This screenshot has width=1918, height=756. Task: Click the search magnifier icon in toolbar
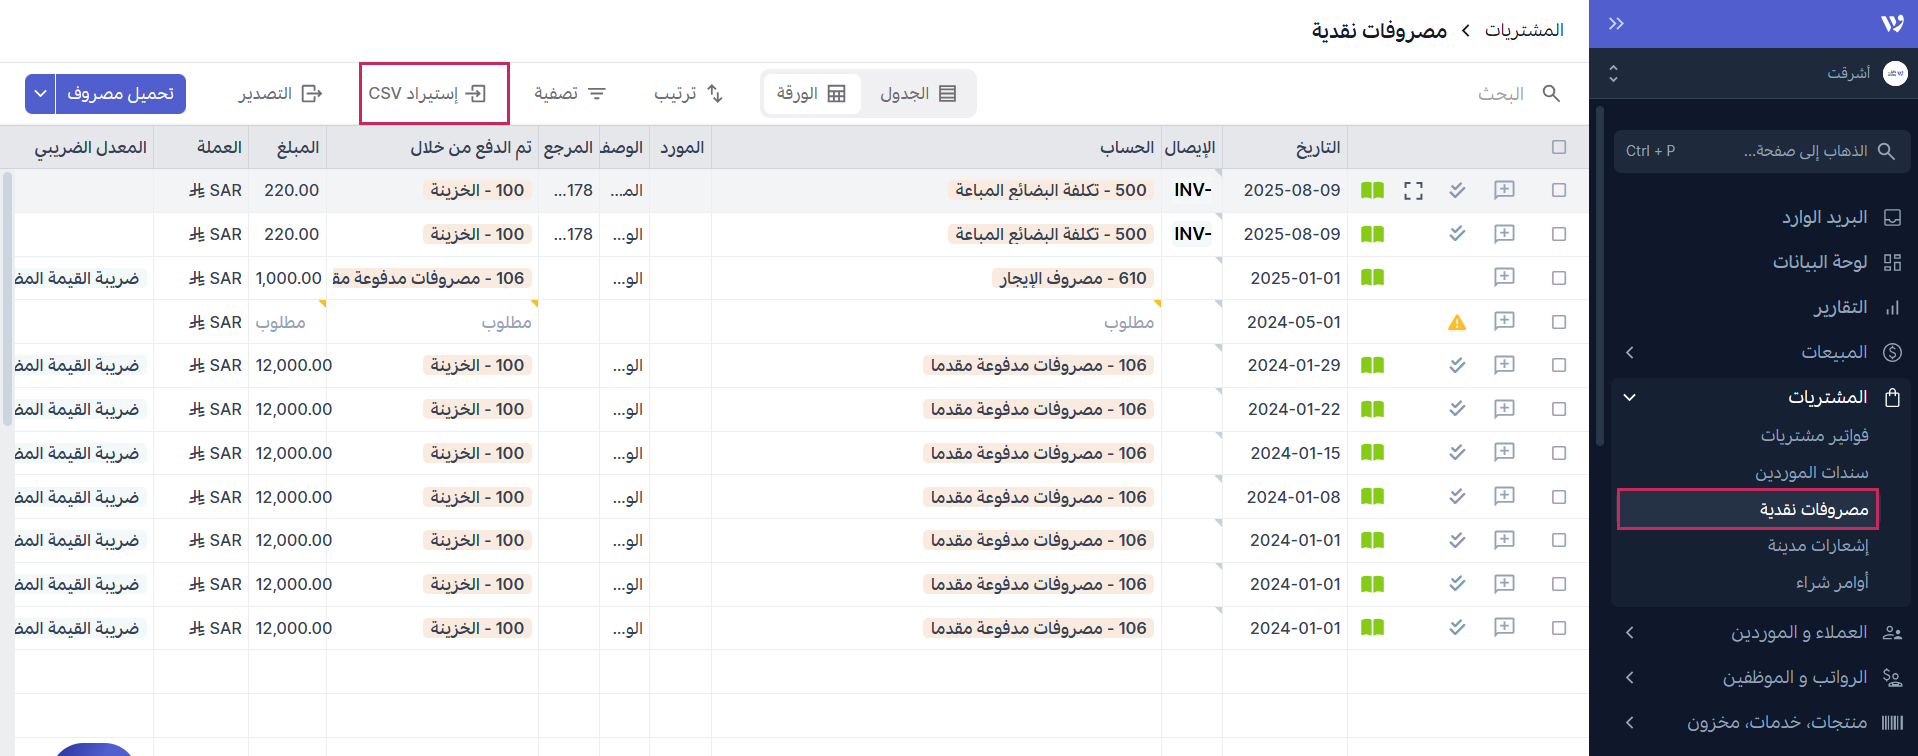coord(1551,93)
